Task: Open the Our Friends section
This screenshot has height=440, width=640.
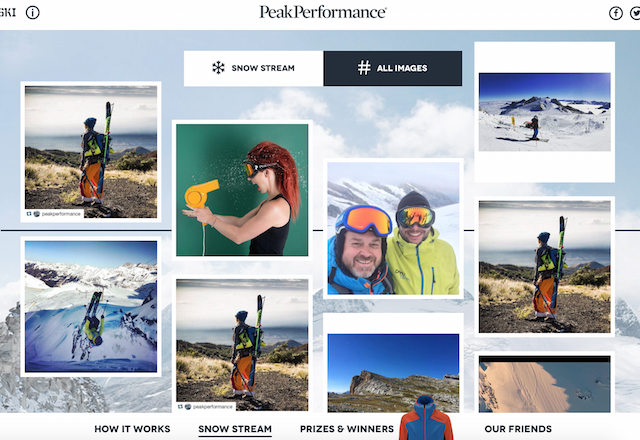Action: pyautogui.click(x=518, y=429)
